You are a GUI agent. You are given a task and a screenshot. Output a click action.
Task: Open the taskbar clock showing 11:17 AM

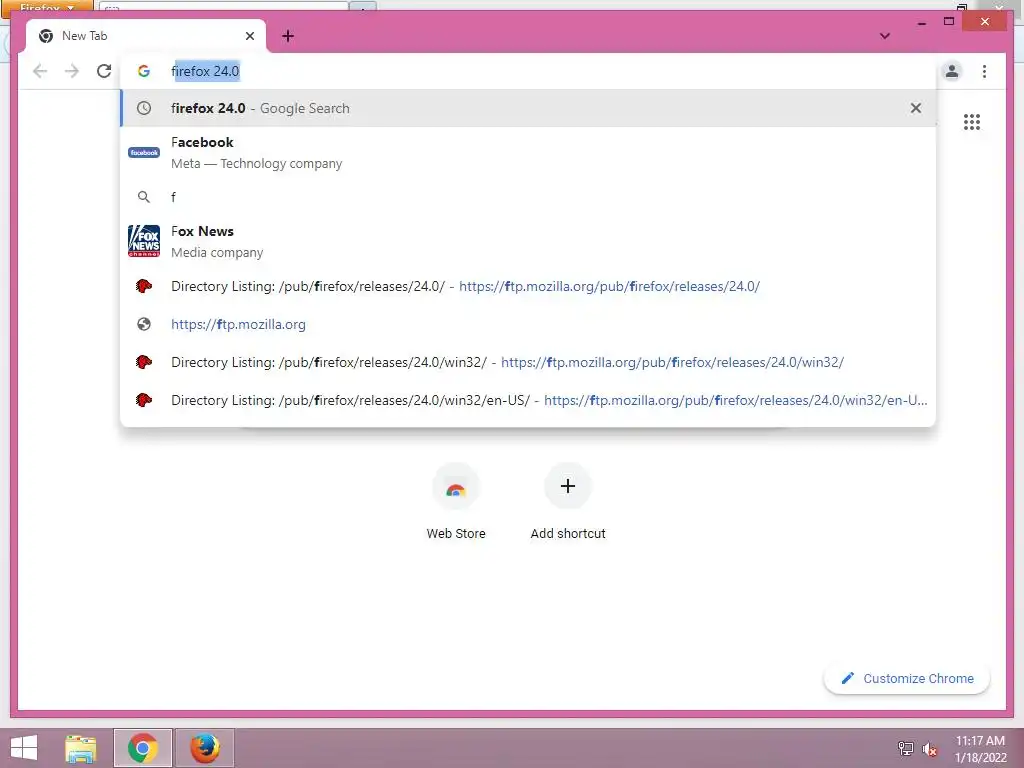(980, 749)
